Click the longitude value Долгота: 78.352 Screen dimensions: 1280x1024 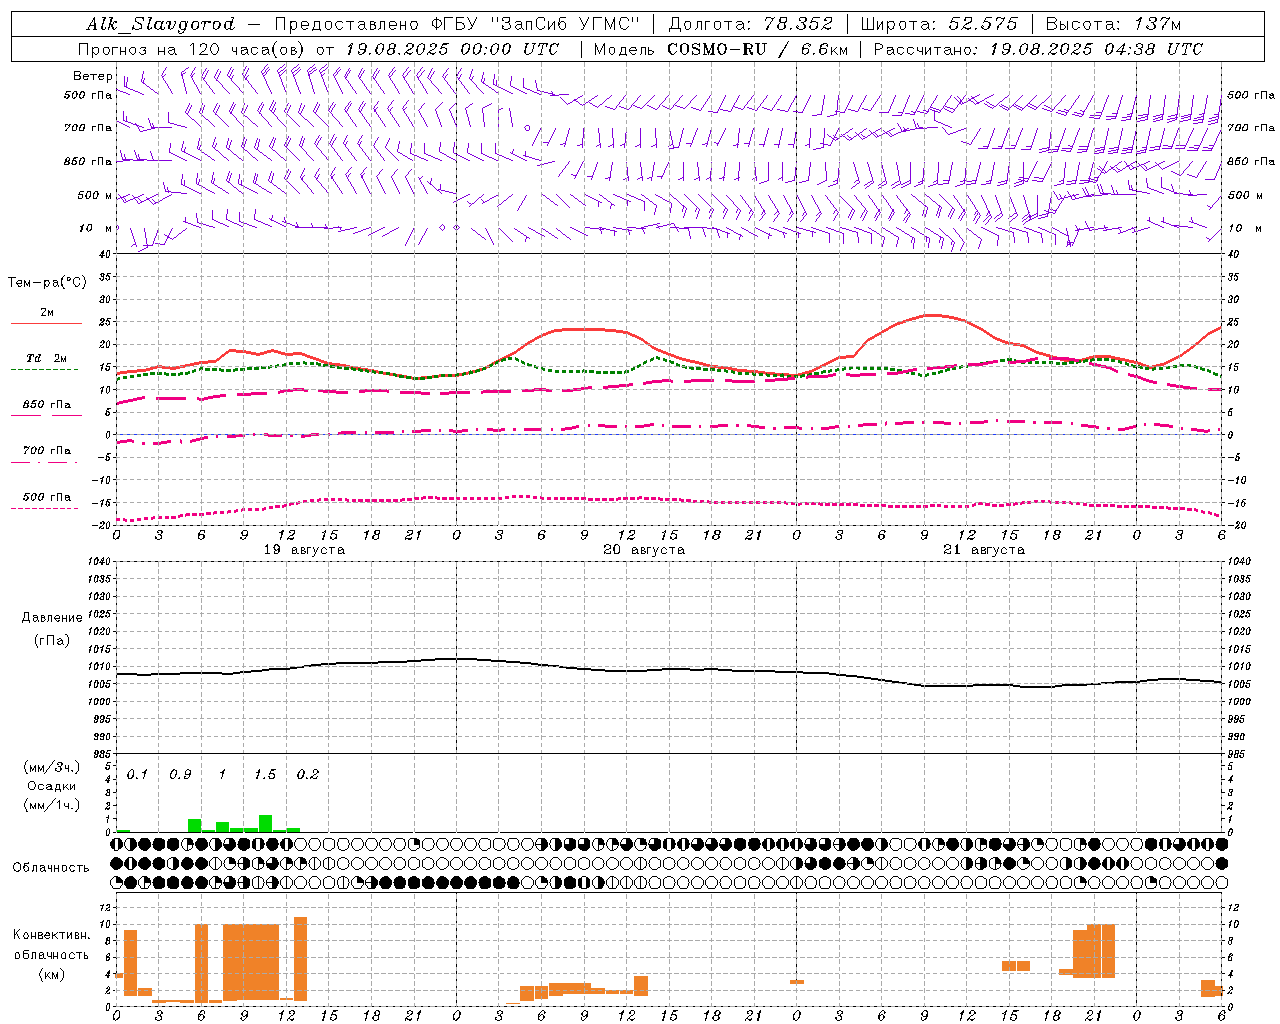[x=749, y=24]
